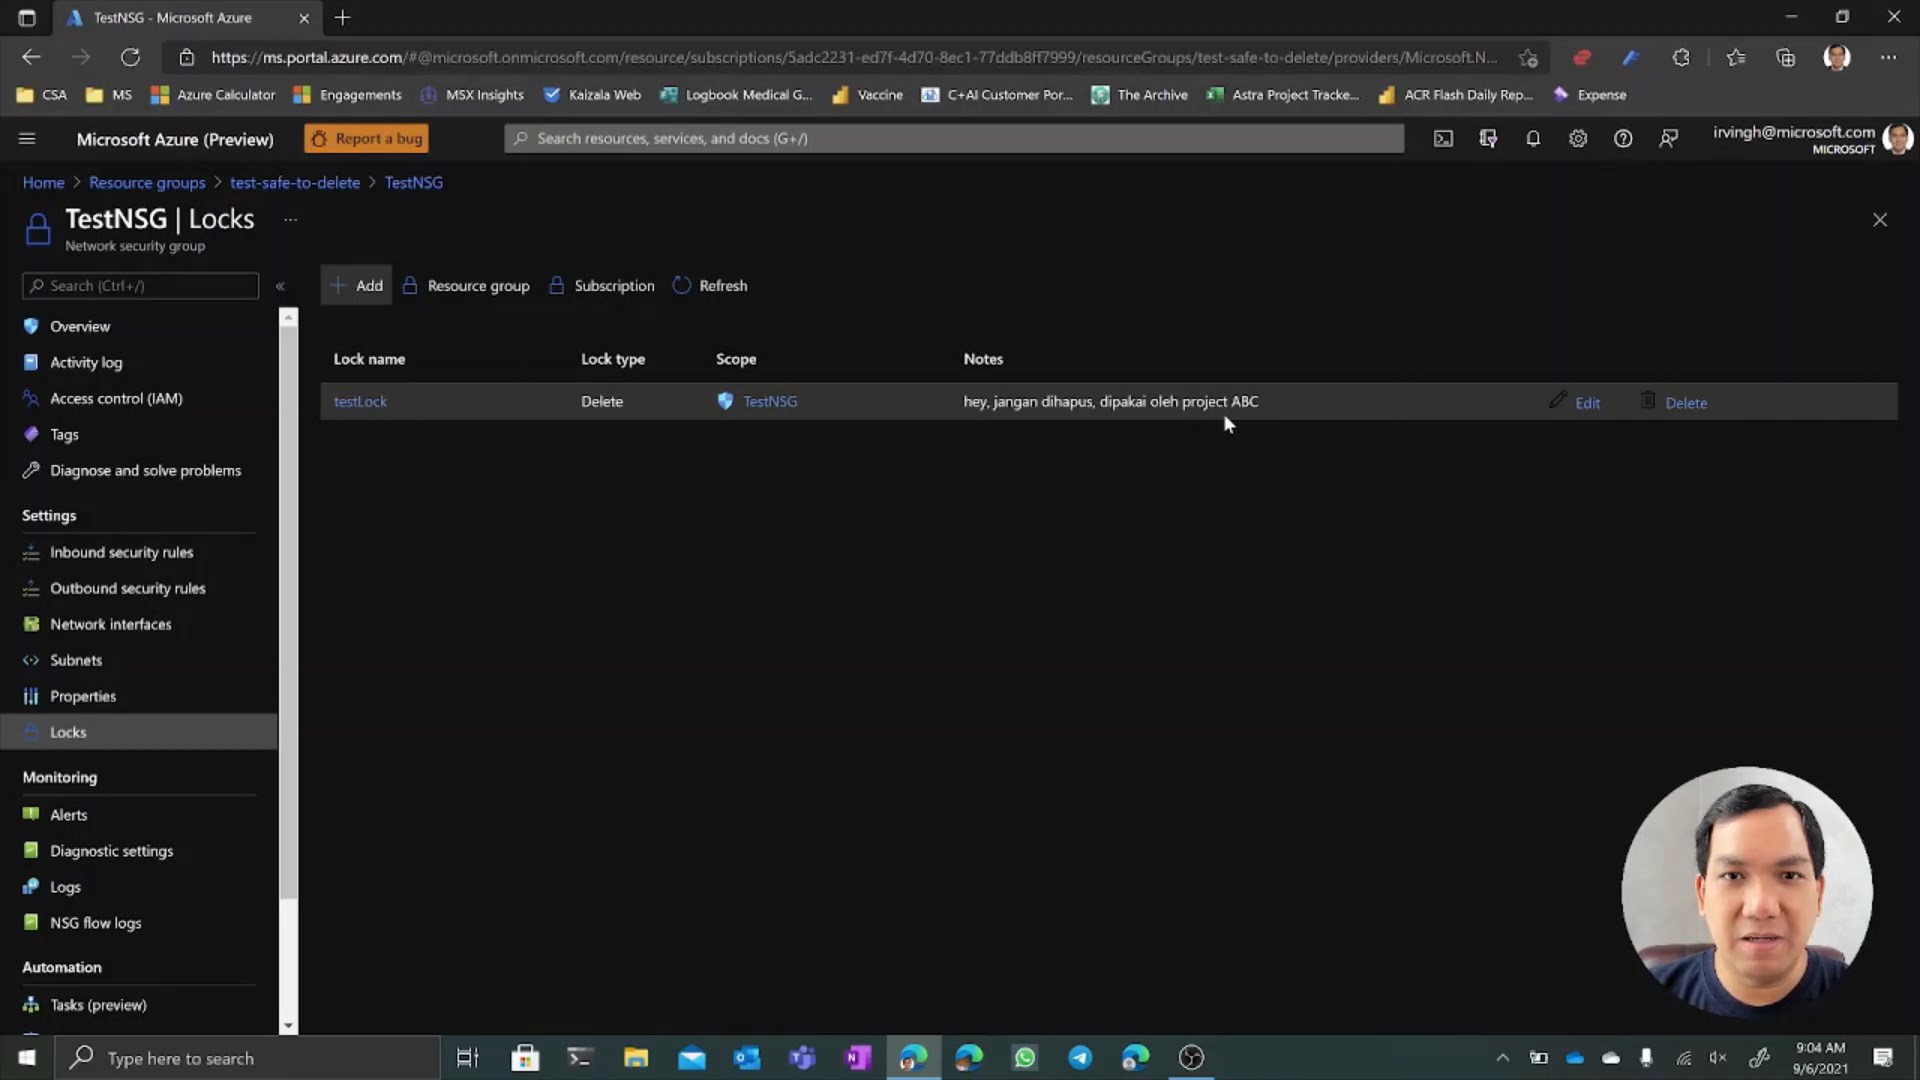This screenshot has width=1920, height=1080.
Task: Refresh the locks list
Action: (710, 285)
